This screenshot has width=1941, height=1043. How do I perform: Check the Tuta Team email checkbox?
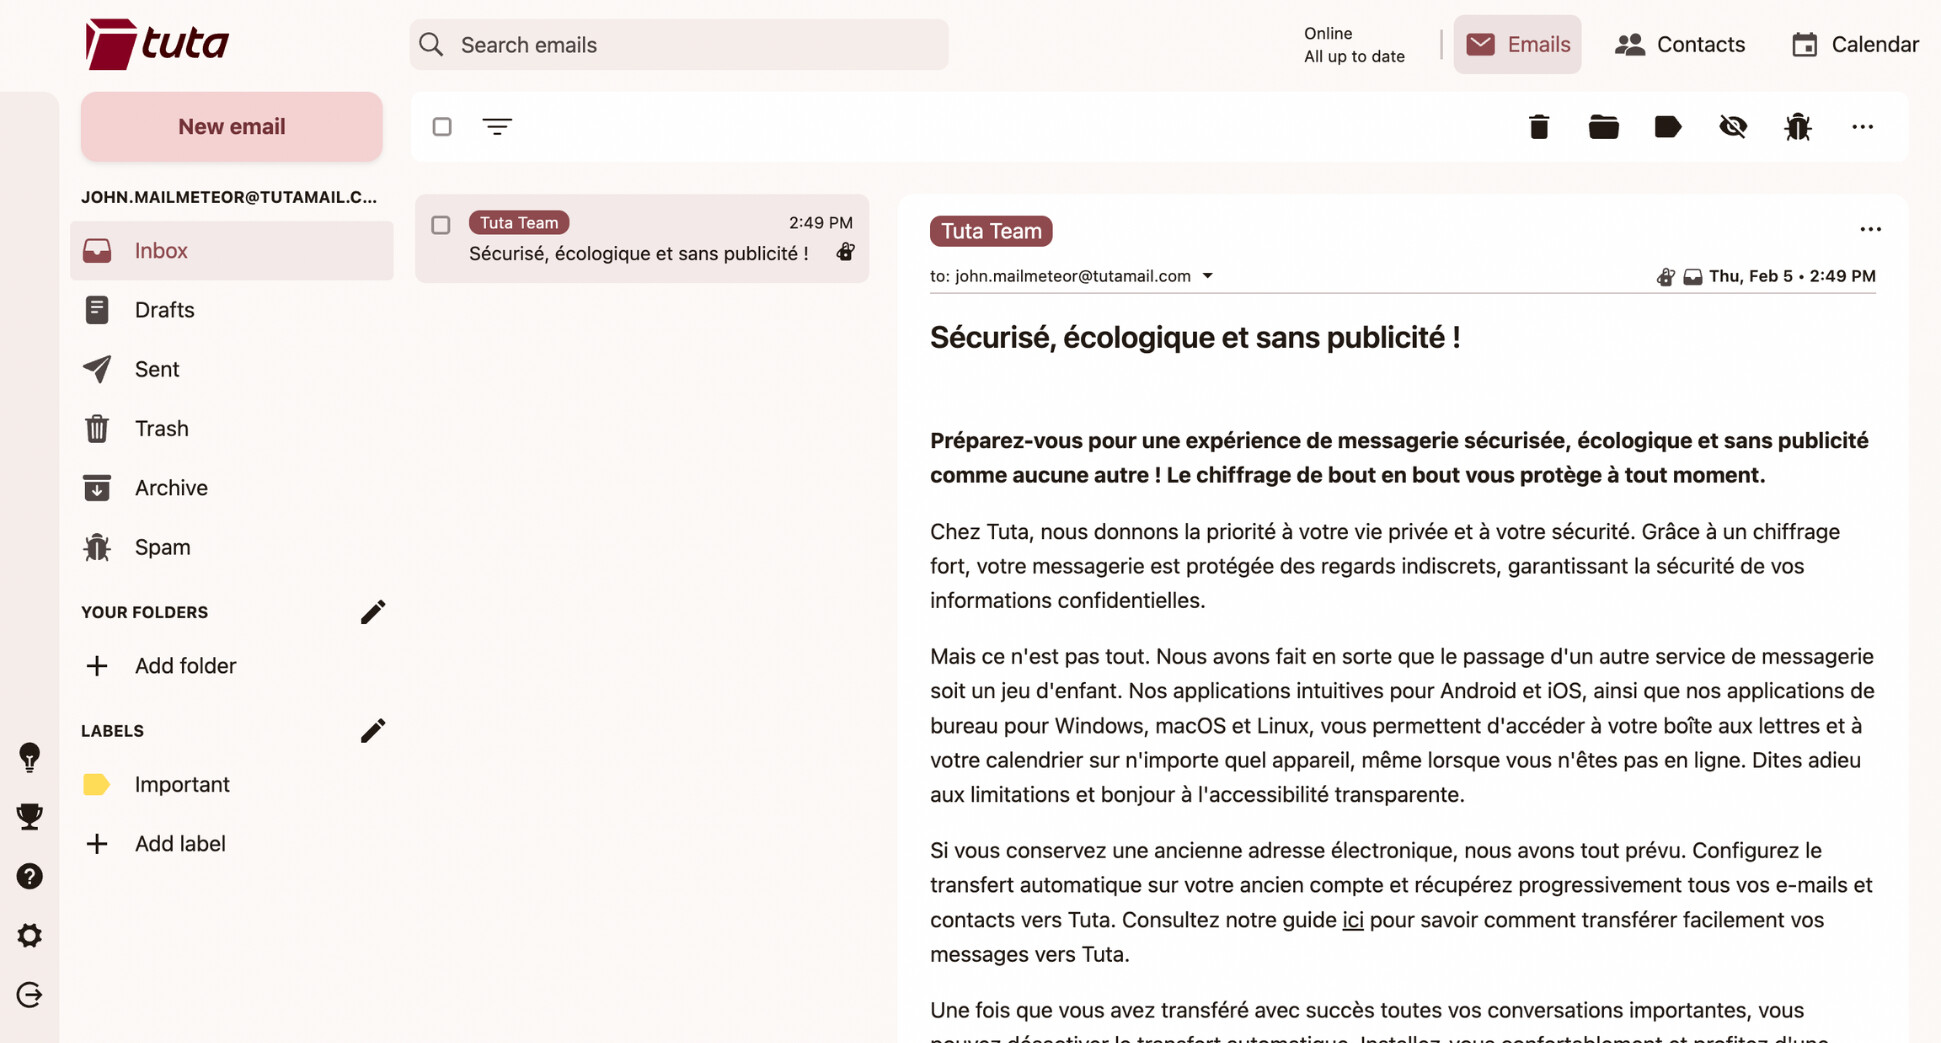[x=441, y=225]
